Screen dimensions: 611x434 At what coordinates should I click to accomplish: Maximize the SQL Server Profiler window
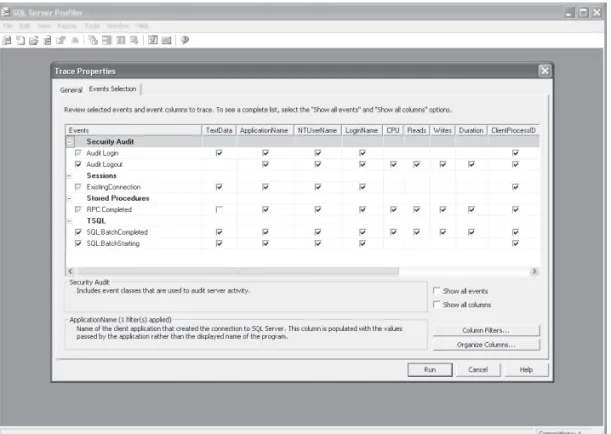(x=583, y=12)
